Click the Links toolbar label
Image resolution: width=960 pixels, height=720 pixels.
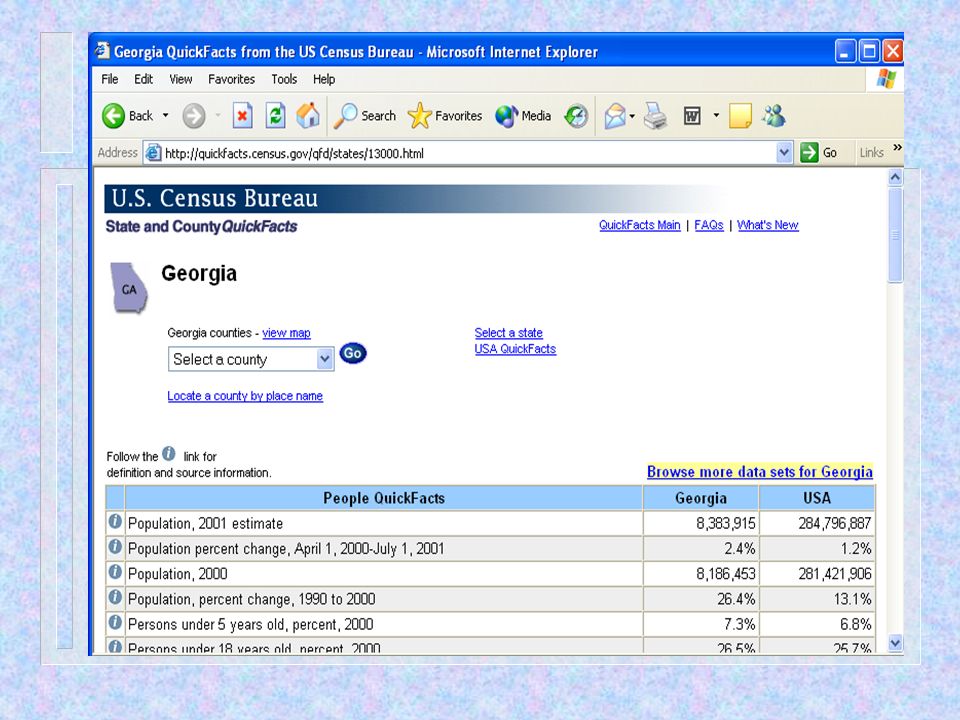pyautogui.click(x=871, y=152)
